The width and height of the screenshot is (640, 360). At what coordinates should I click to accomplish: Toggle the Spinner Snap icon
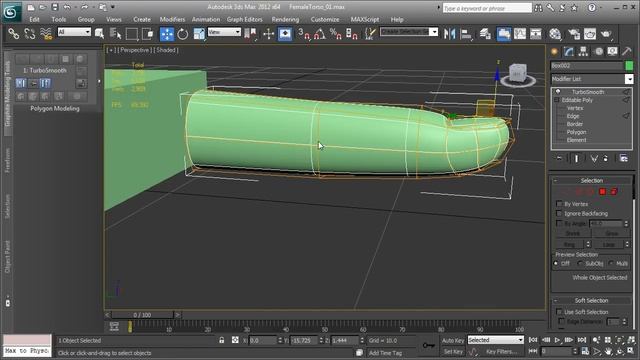click(x=351, y=33)
